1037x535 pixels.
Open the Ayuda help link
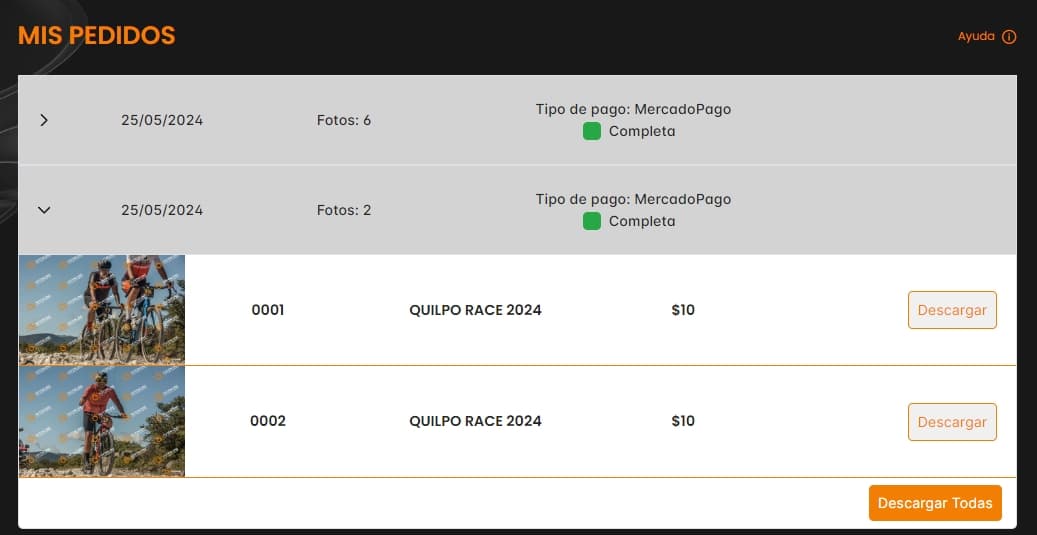tap(976, 36)
